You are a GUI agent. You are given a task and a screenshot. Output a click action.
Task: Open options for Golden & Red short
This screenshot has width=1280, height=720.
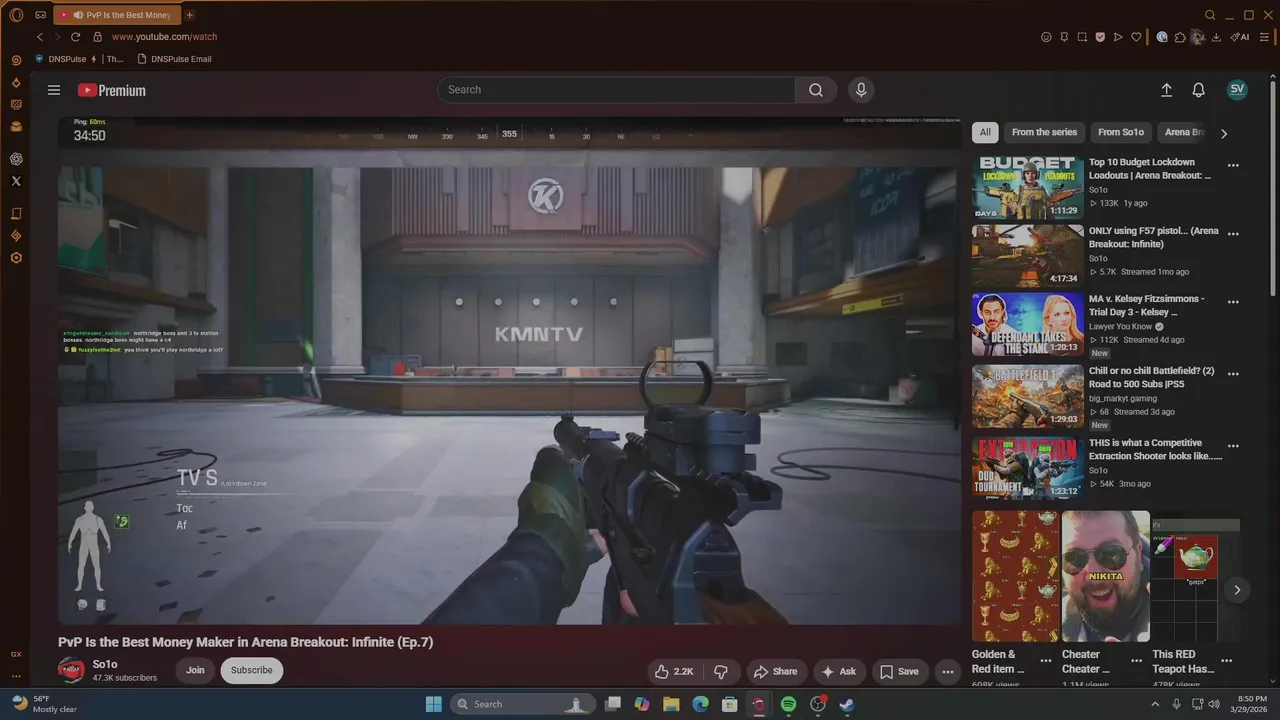1045,661
